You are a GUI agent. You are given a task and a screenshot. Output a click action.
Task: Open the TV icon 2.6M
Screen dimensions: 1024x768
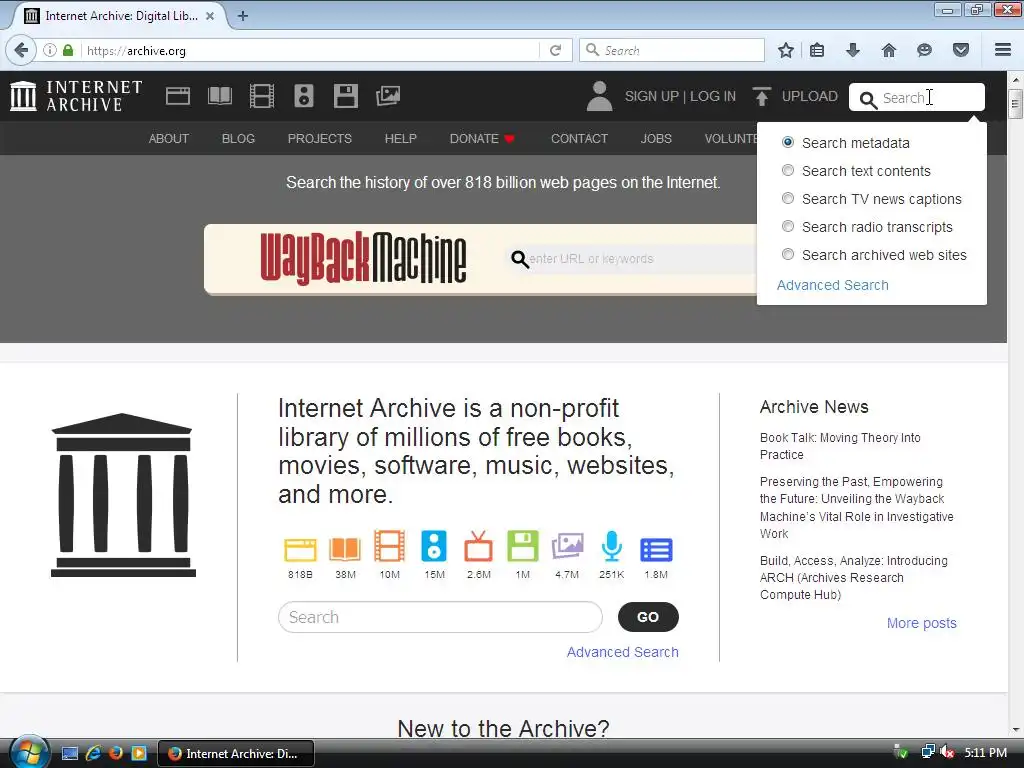coord(478,546)
